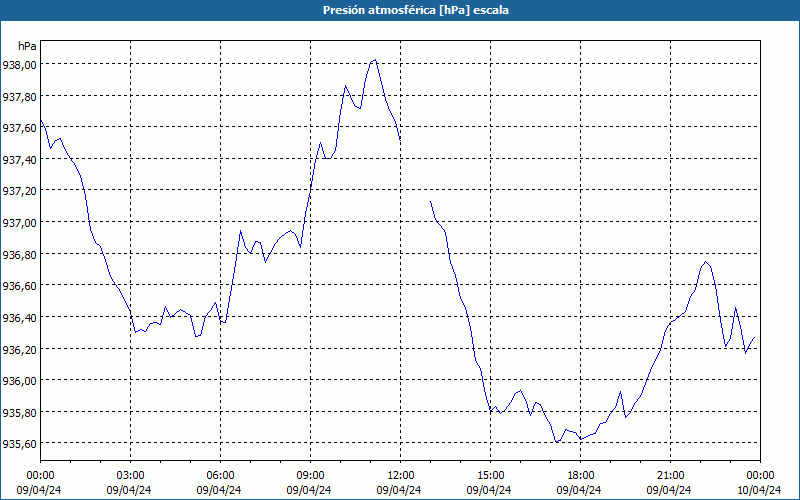The width and height of the screenshot is (800, 500).
Task: Select the 09/04/24 date below 06:00
Action: click(x=219, y=490)
